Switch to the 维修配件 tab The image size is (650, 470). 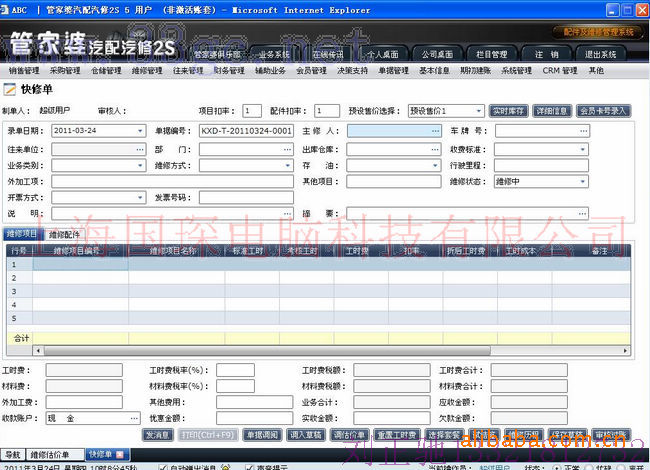(65, 233)
